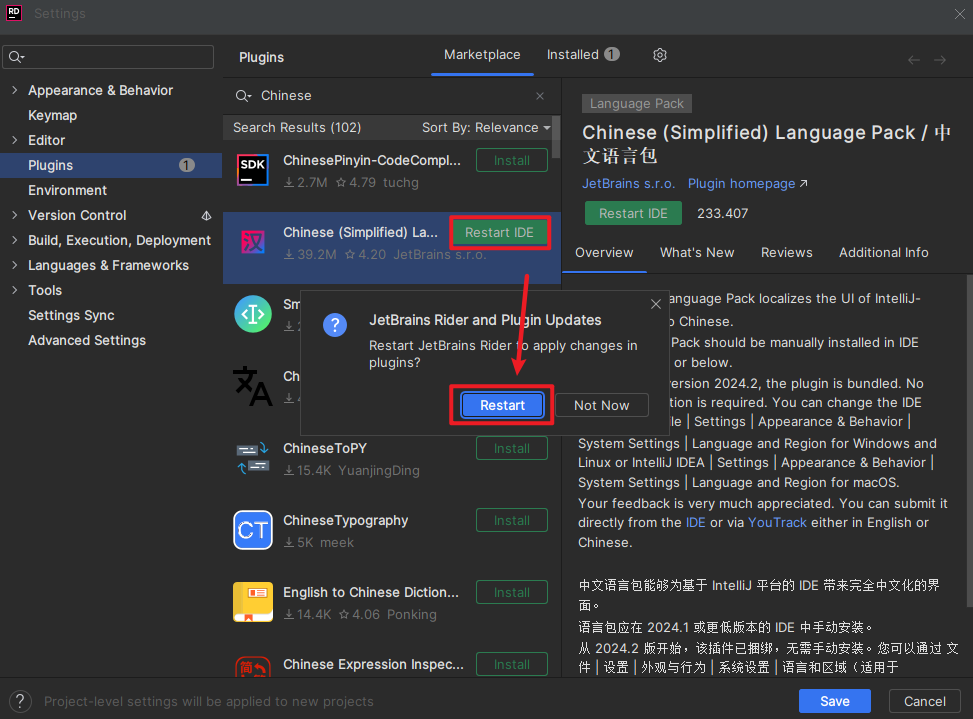
Task: Open the Reviews tab
Action: (786, 252)
